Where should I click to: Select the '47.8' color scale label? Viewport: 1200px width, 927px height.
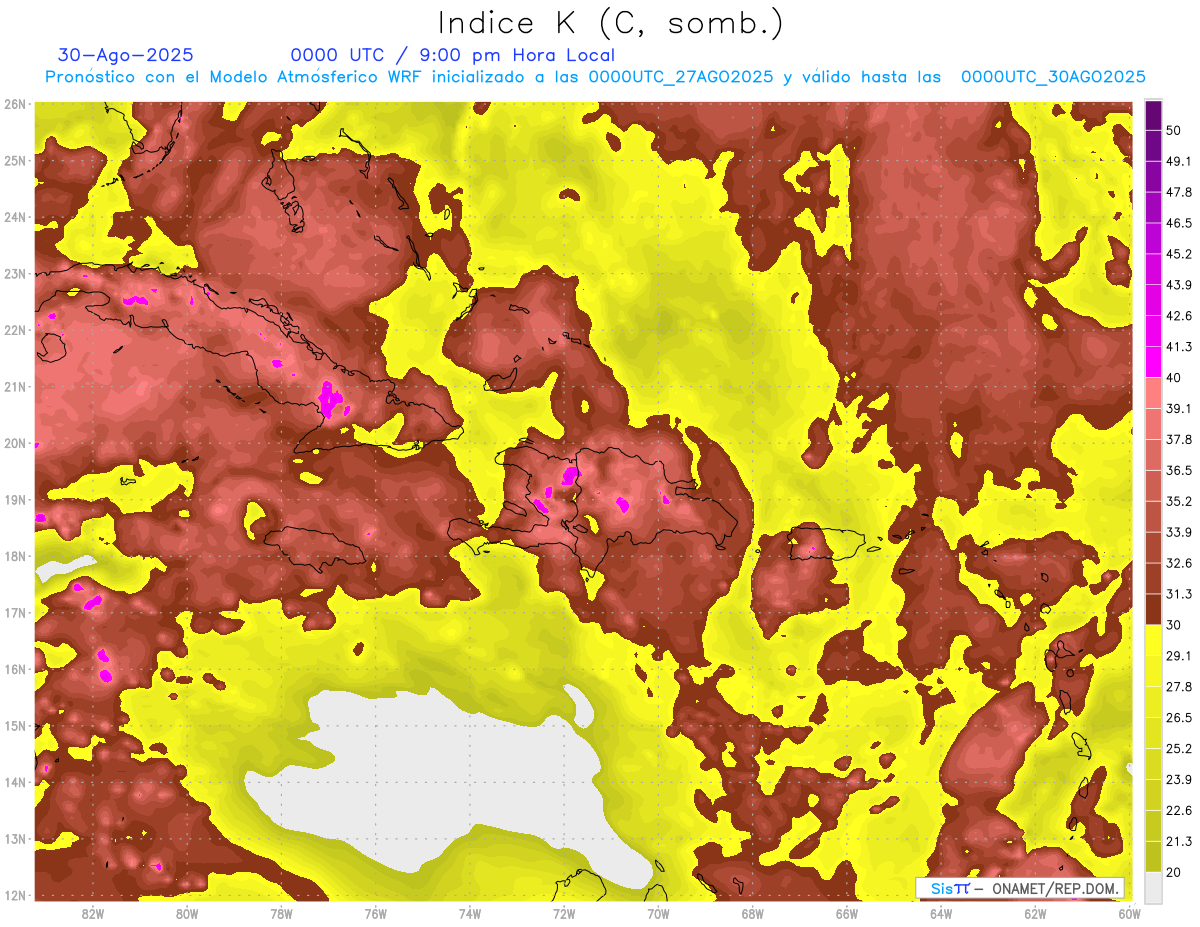pos(1178,191)
